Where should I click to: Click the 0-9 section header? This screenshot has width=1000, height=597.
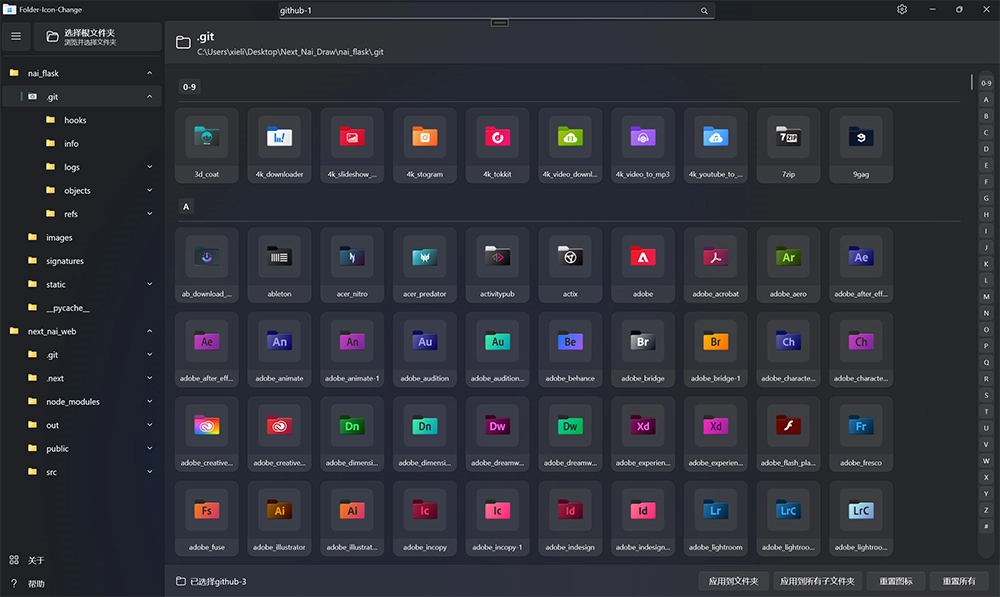[x=189, y=87]
